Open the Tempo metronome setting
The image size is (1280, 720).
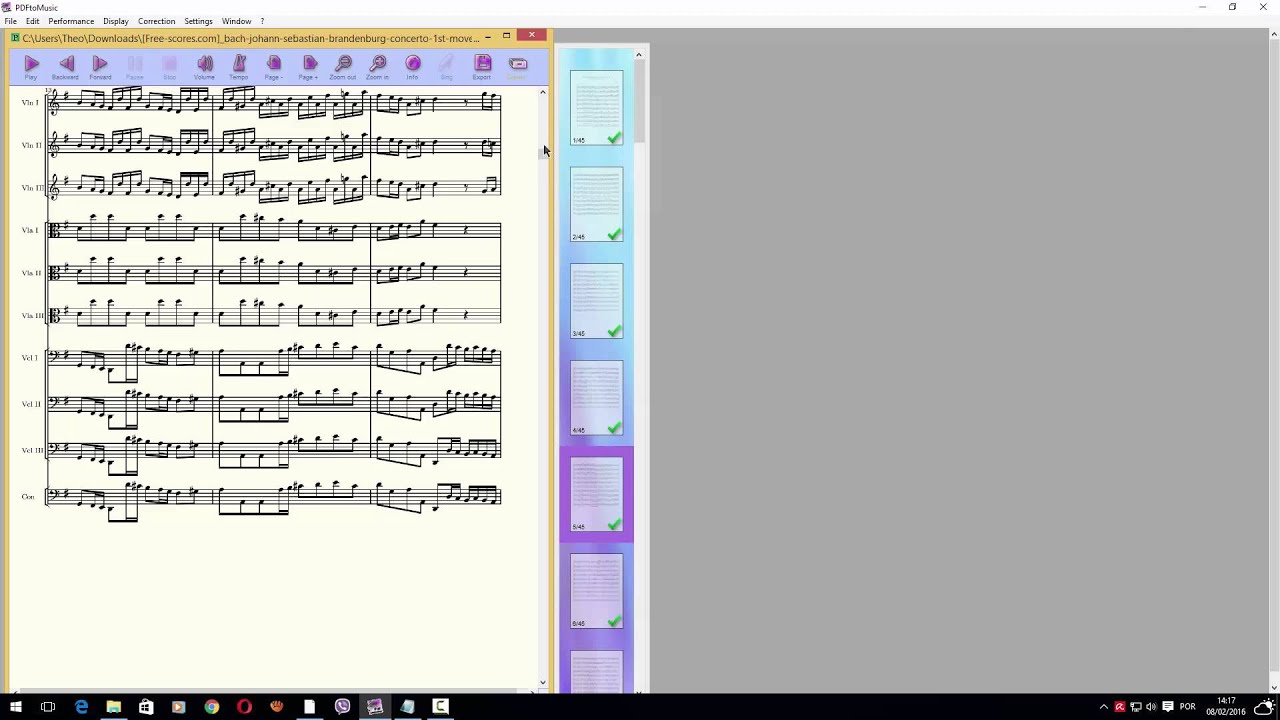239,66
